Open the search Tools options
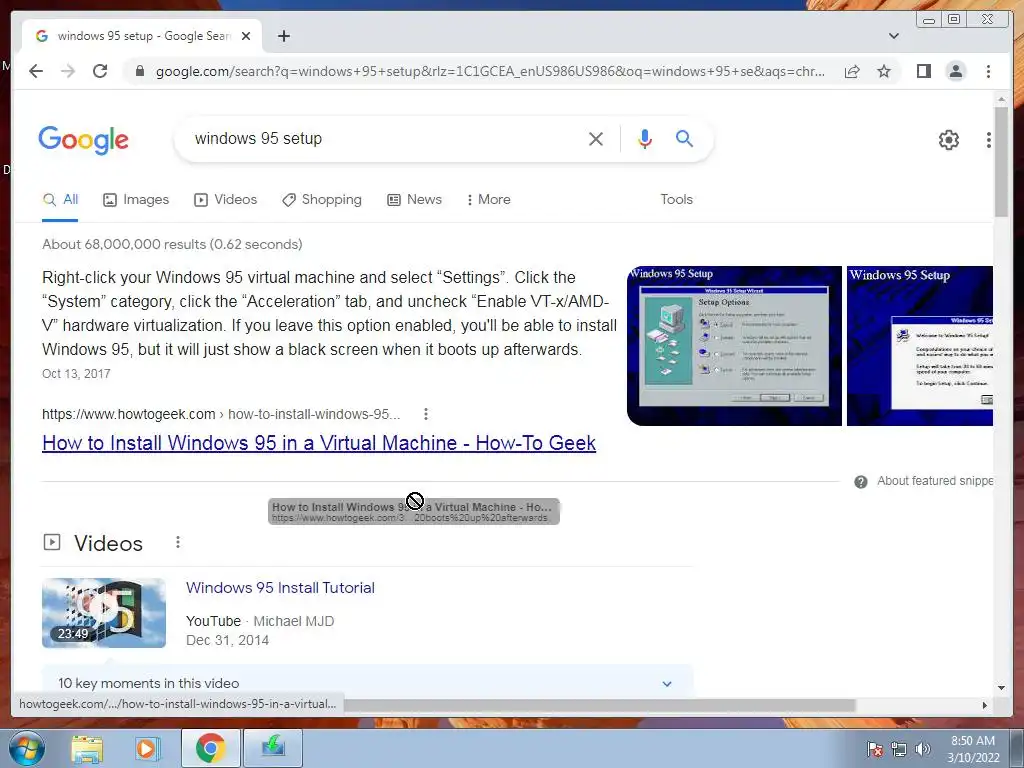 click(676, 200)
